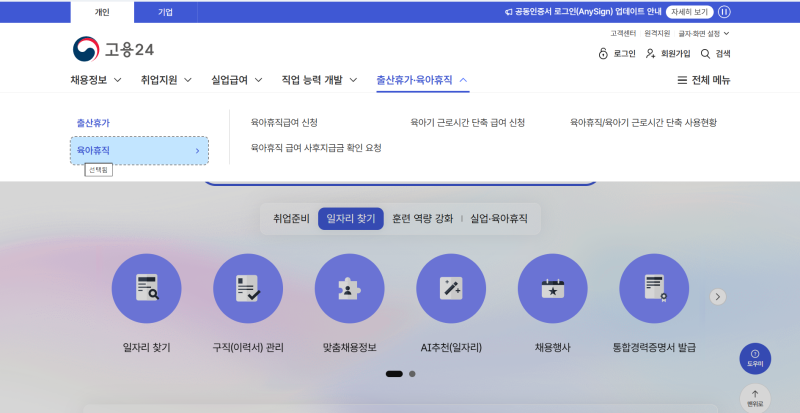The height and width of the screenshot is (413, 800).
Task: Open the 원격지원 link
Action: click(657, 34)
